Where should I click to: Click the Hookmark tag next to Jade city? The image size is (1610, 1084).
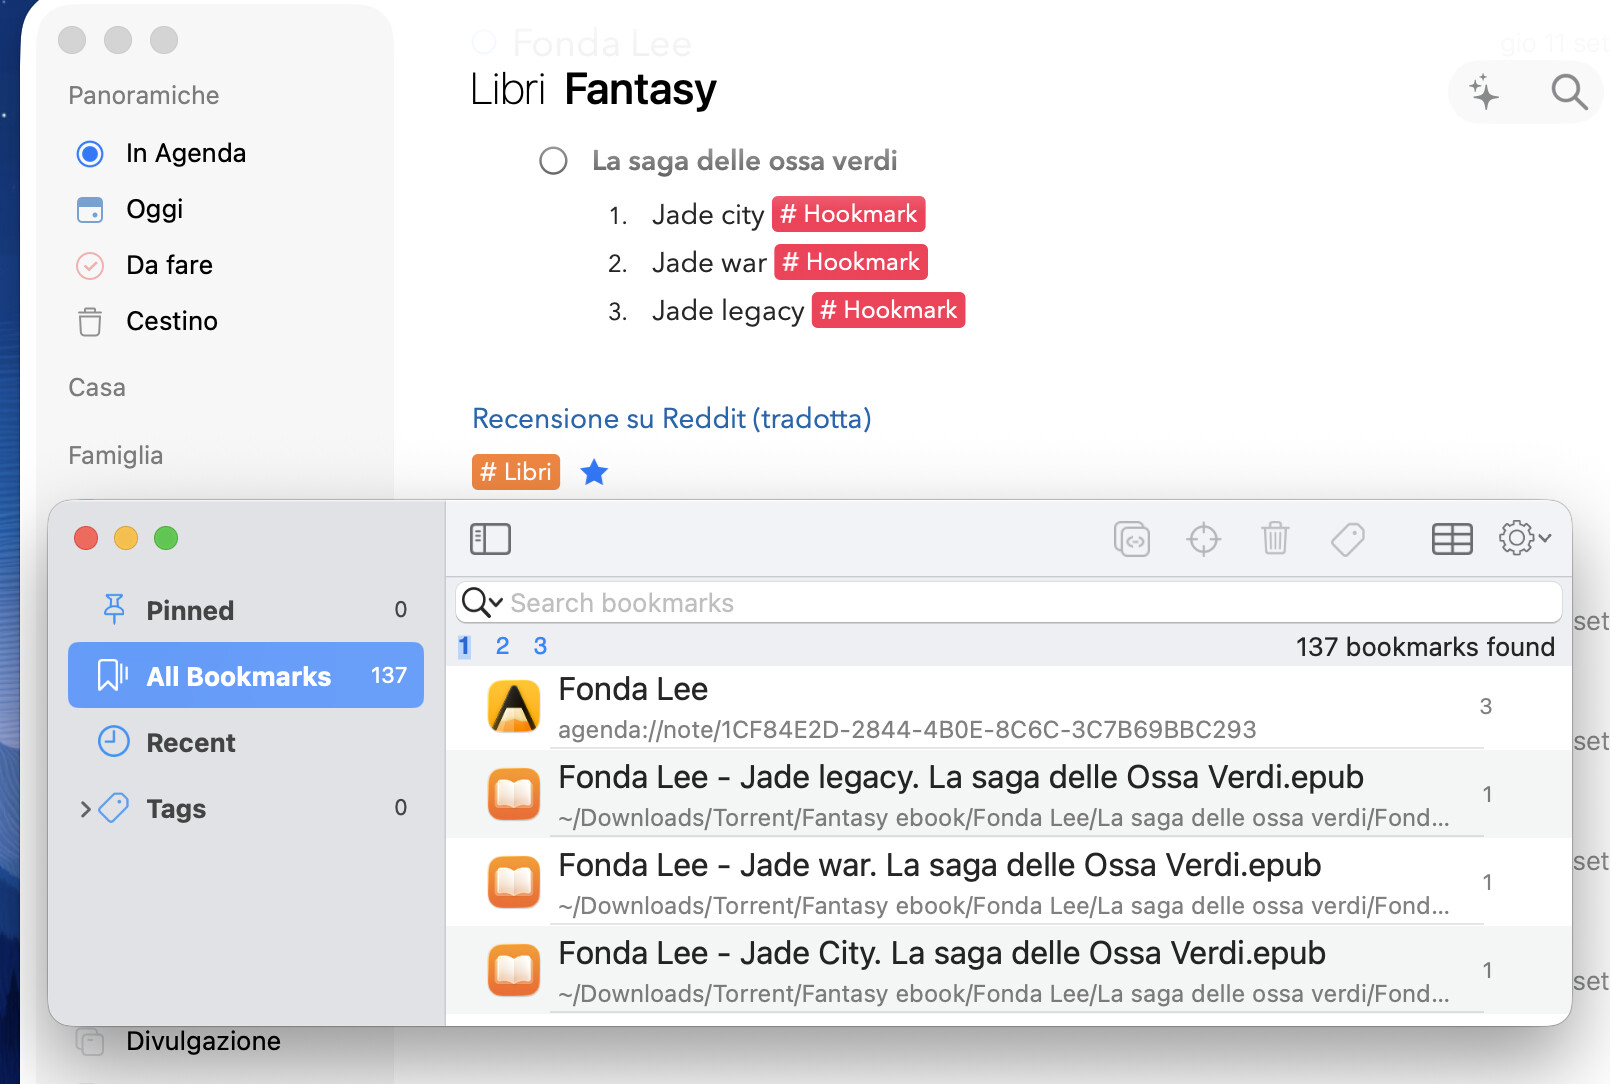[848, 214]
